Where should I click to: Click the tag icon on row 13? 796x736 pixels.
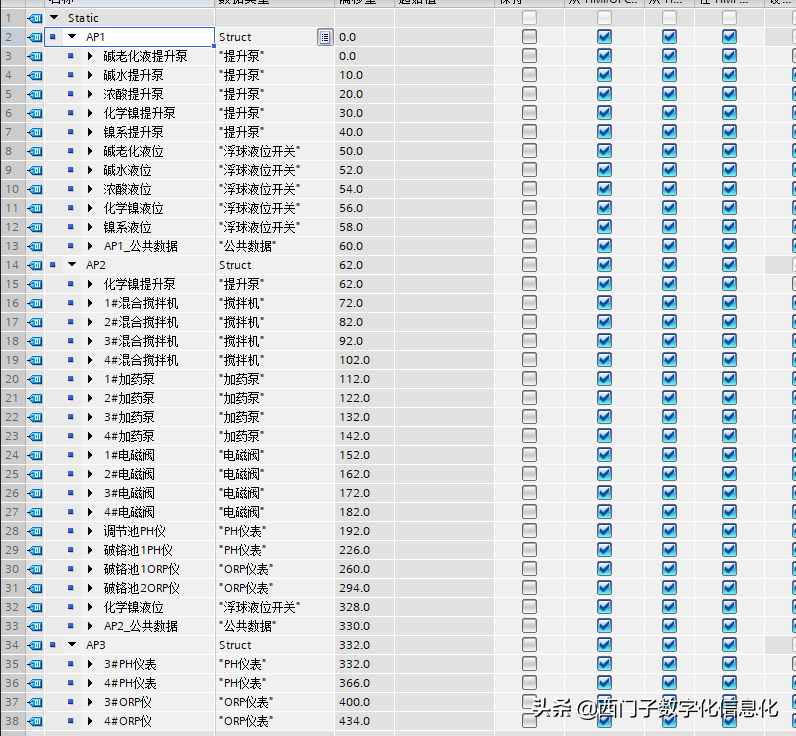(x=36, y=246)
